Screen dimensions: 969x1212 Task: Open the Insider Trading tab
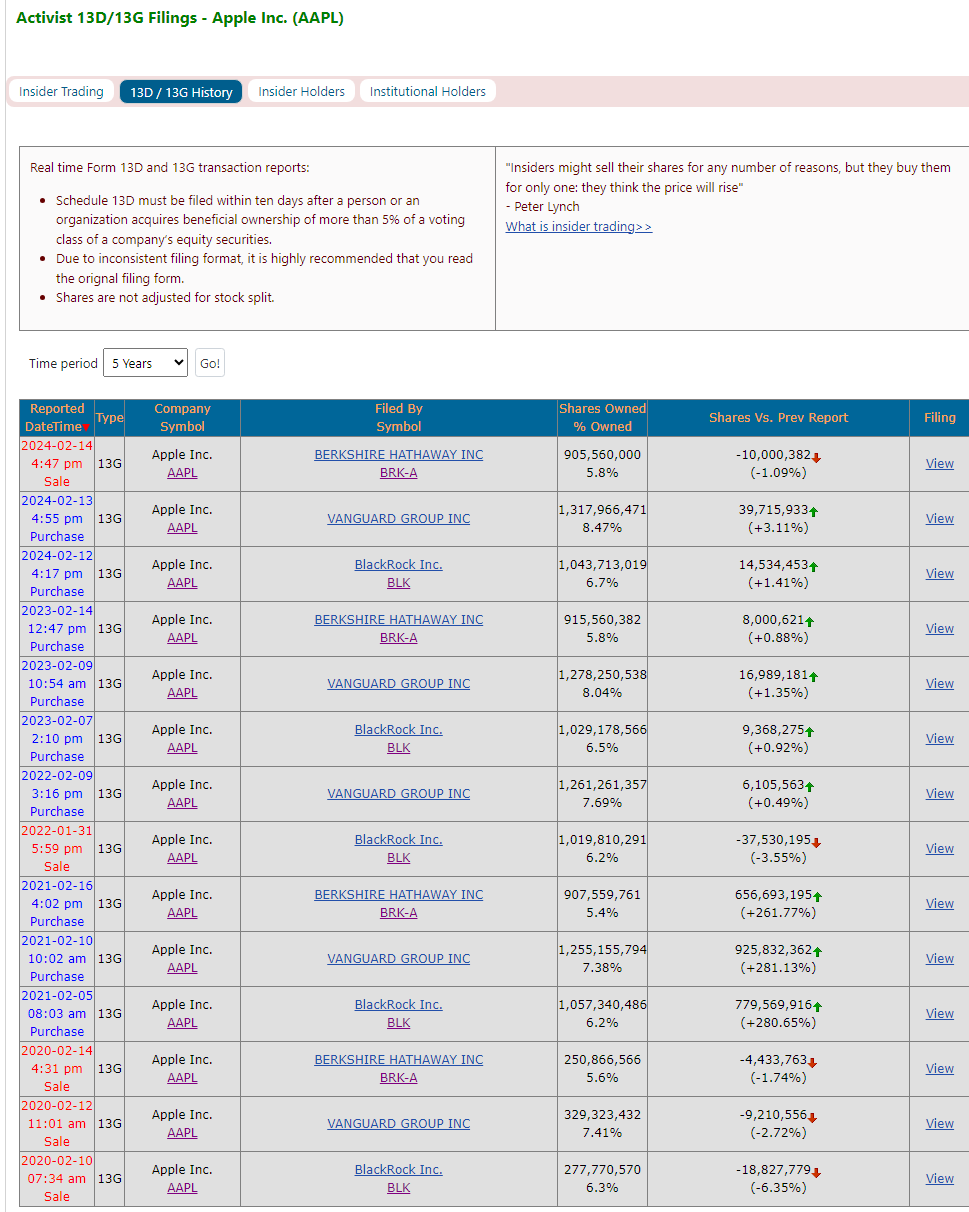[61, 92]
